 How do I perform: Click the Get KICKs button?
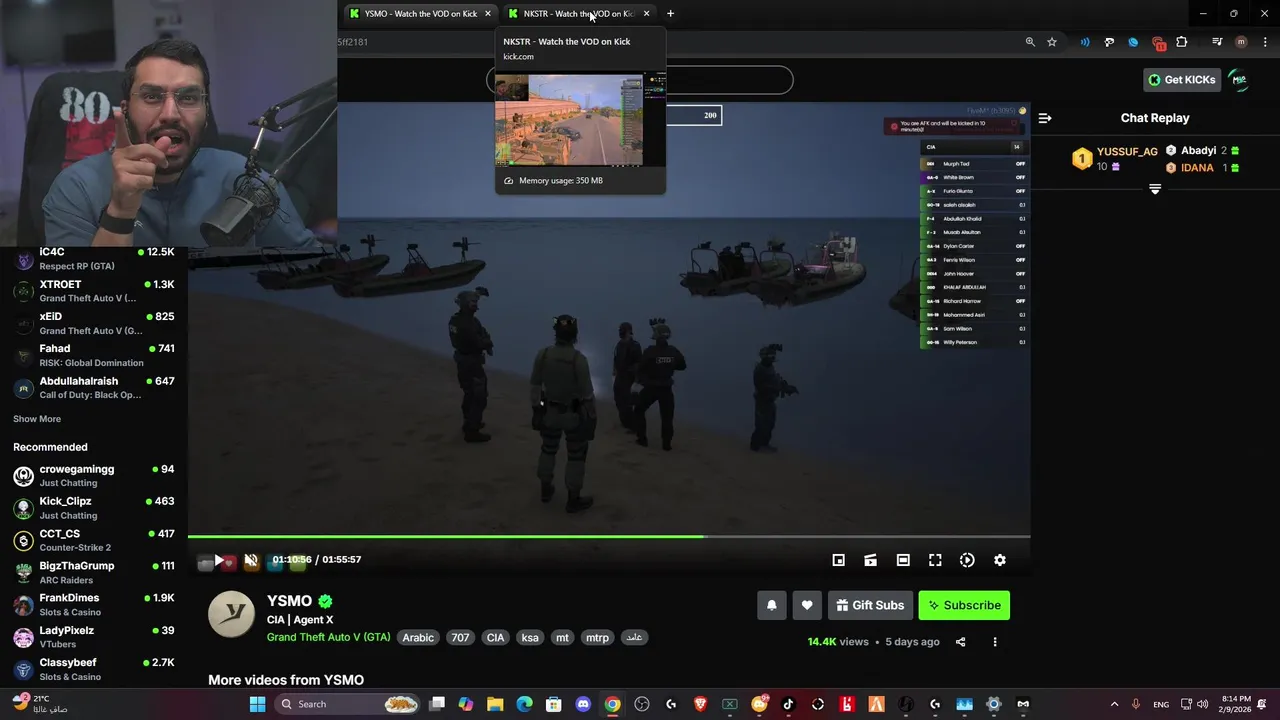point(1182,80)
